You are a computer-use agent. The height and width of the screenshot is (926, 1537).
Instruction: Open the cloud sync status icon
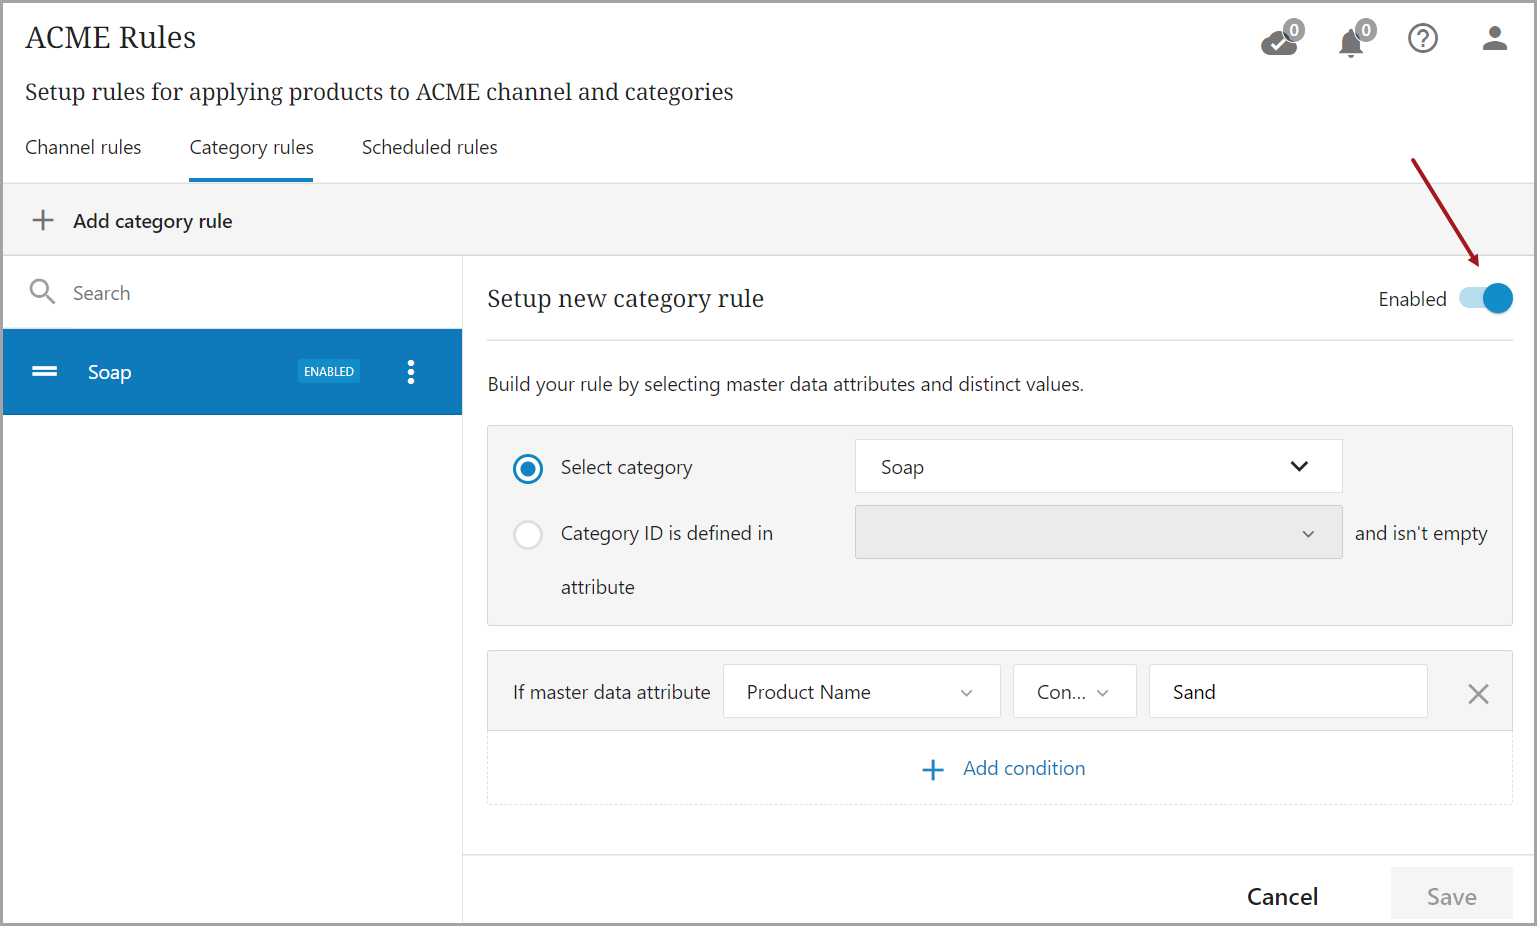click(x=1279, y=41)
